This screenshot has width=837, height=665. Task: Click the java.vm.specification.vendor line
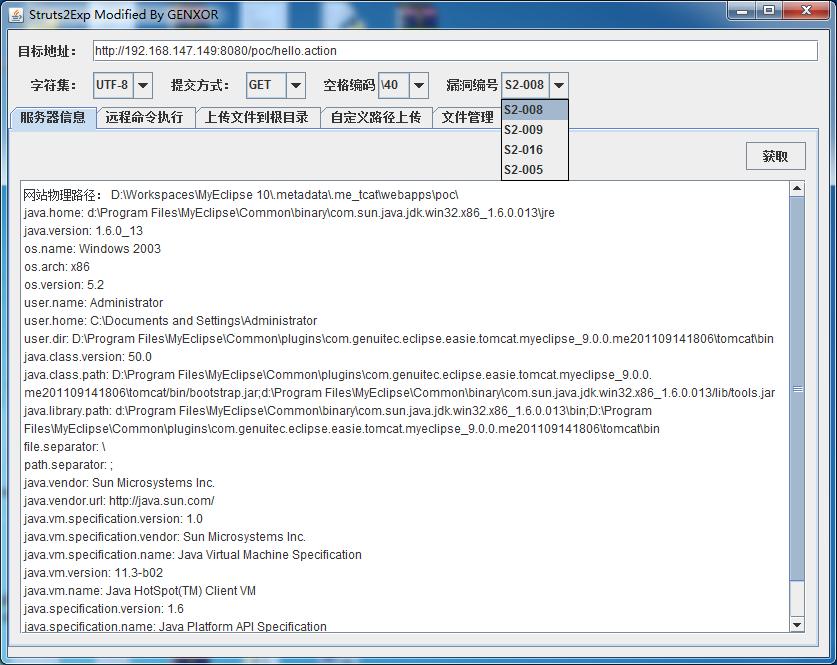click(x=165, y=537)
